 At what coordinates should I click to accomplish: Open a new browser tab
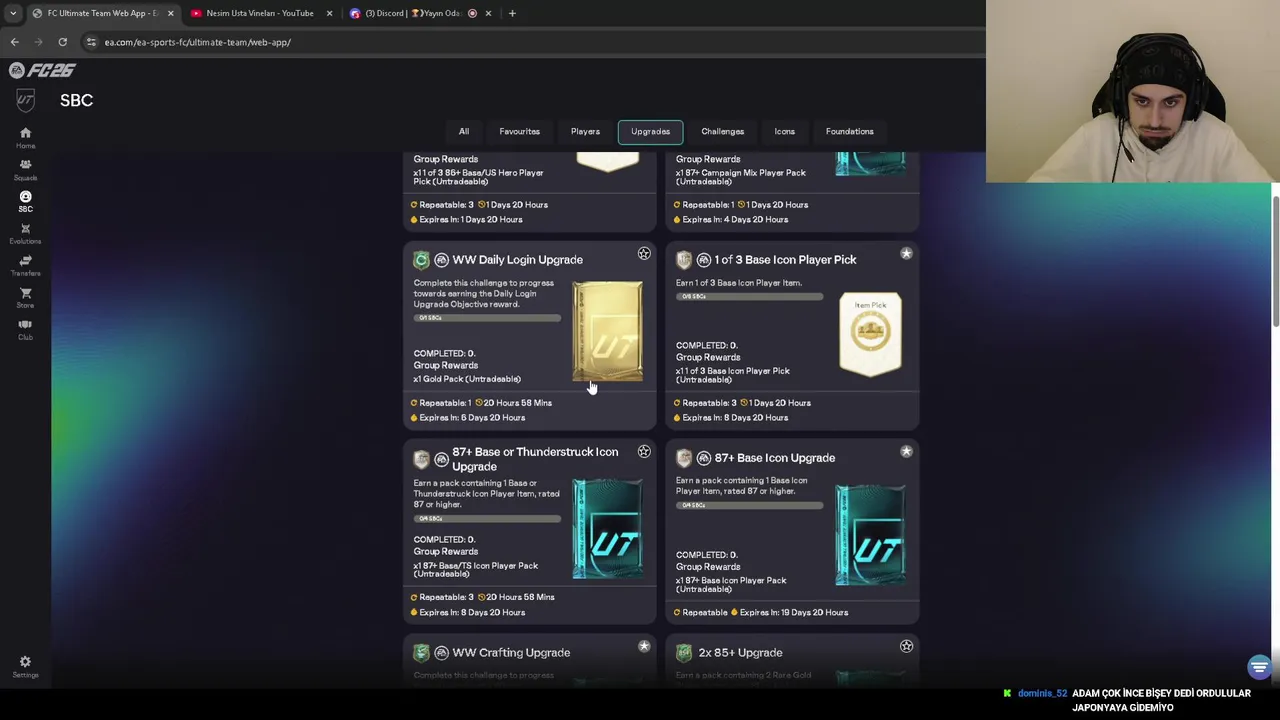click(512, 13)
